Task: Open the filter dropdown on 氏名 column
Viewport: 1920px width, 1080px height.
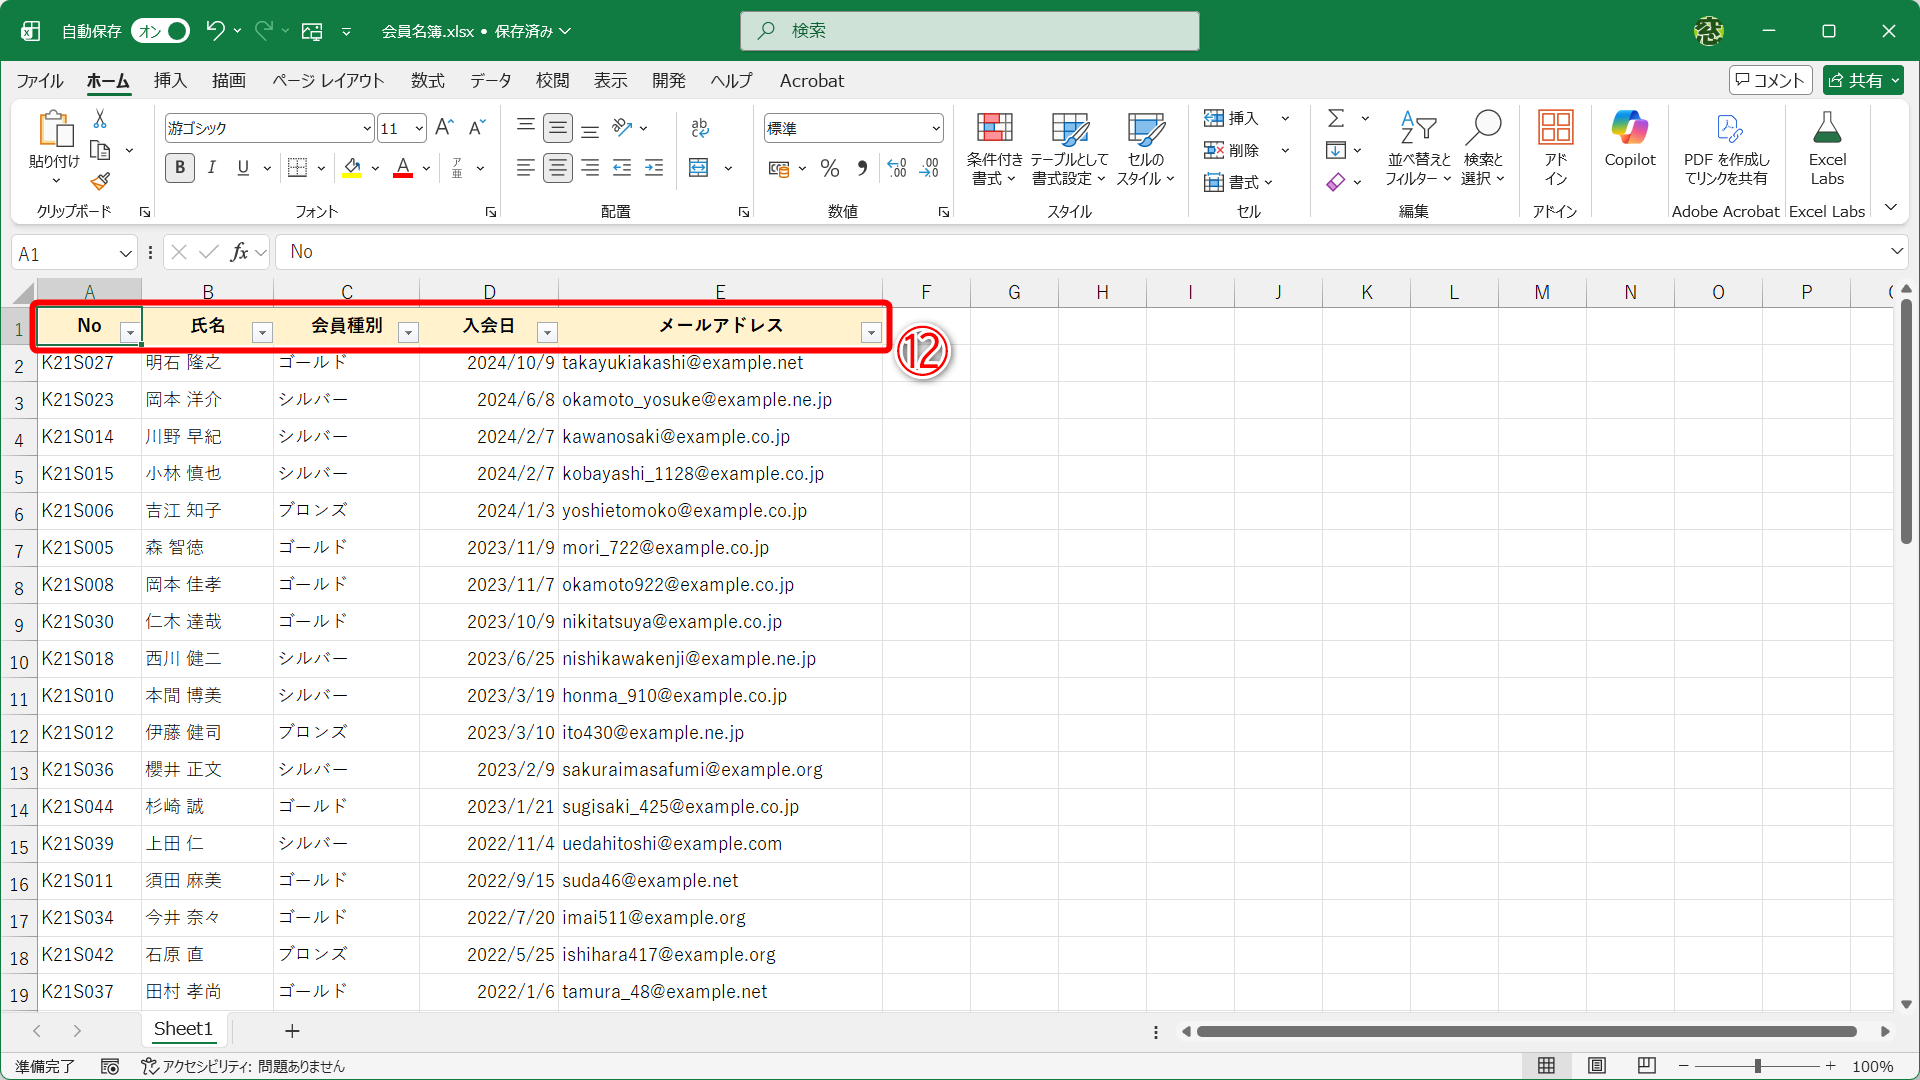Action: [263, 331]
